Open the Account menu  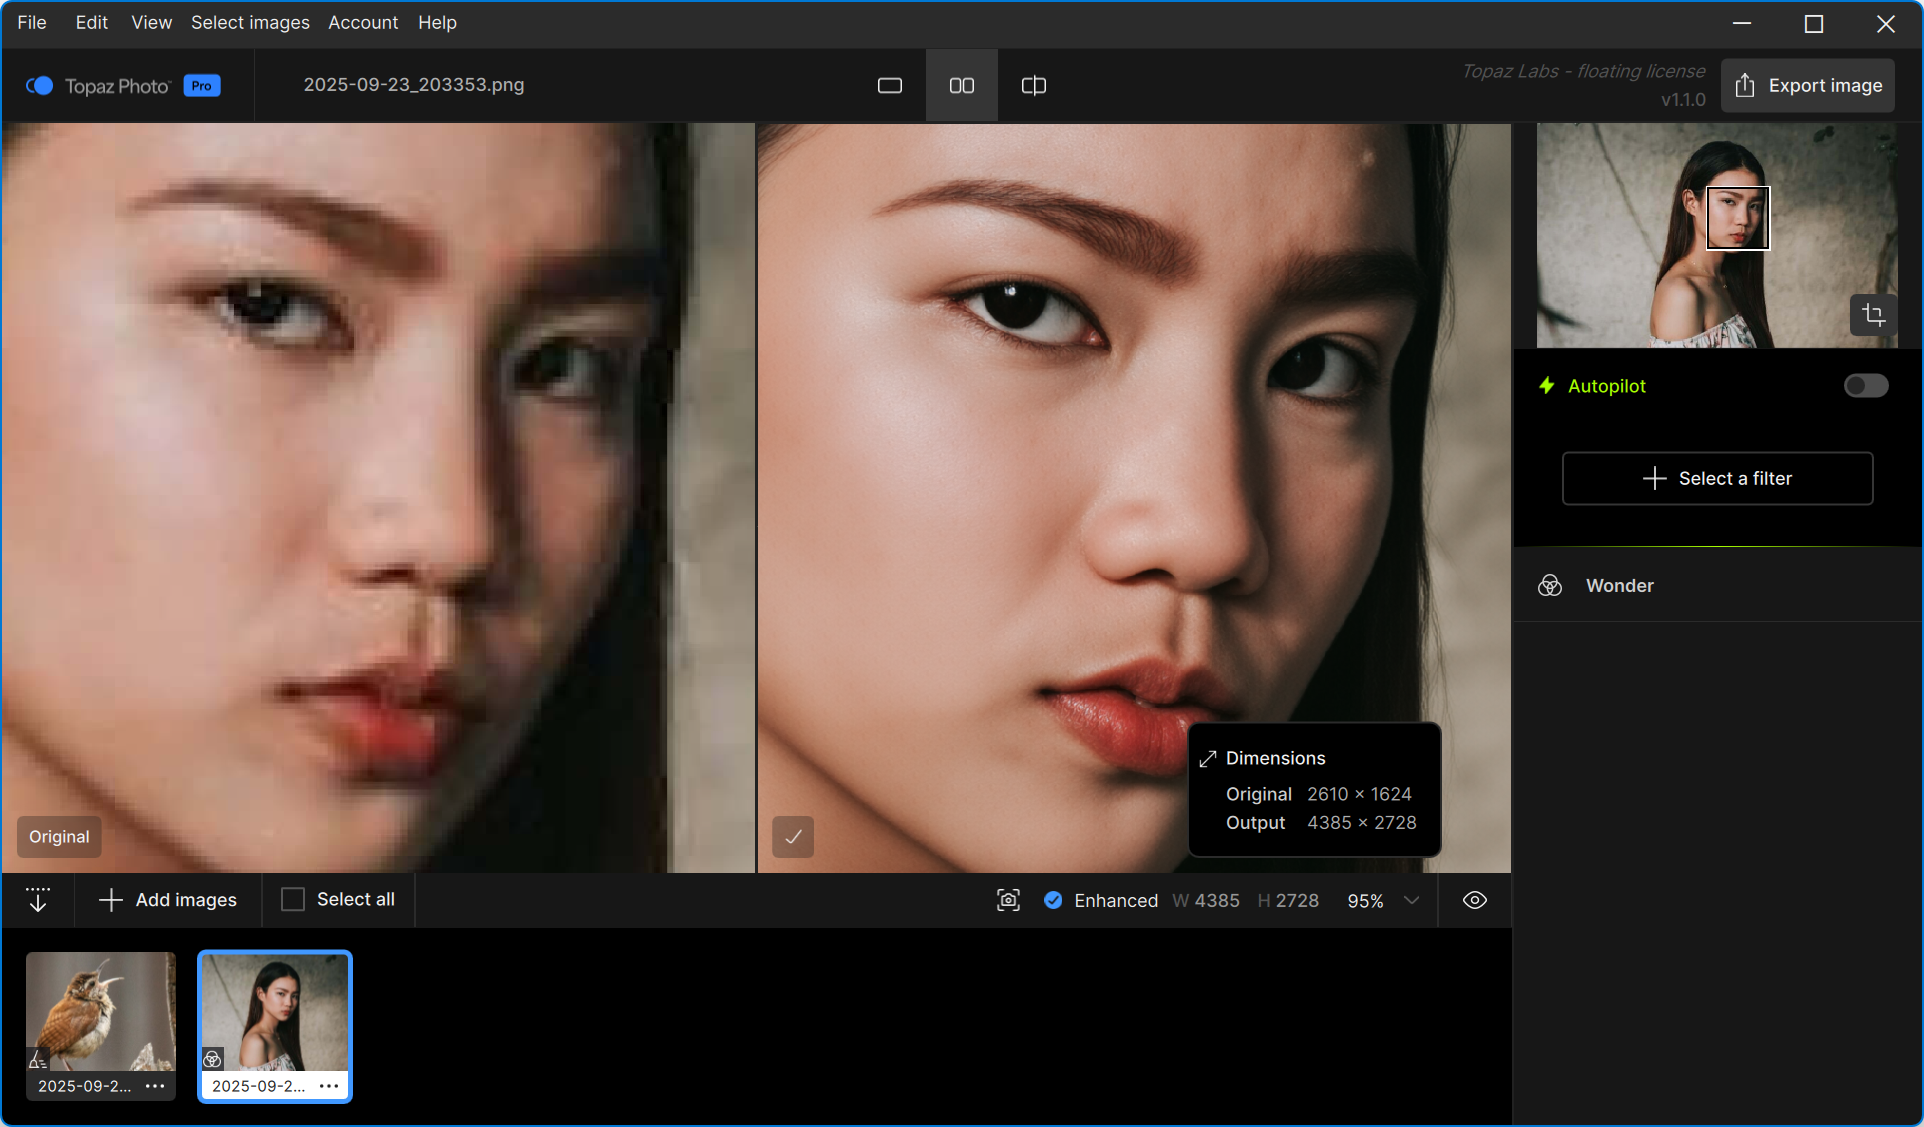click(363, 22)
